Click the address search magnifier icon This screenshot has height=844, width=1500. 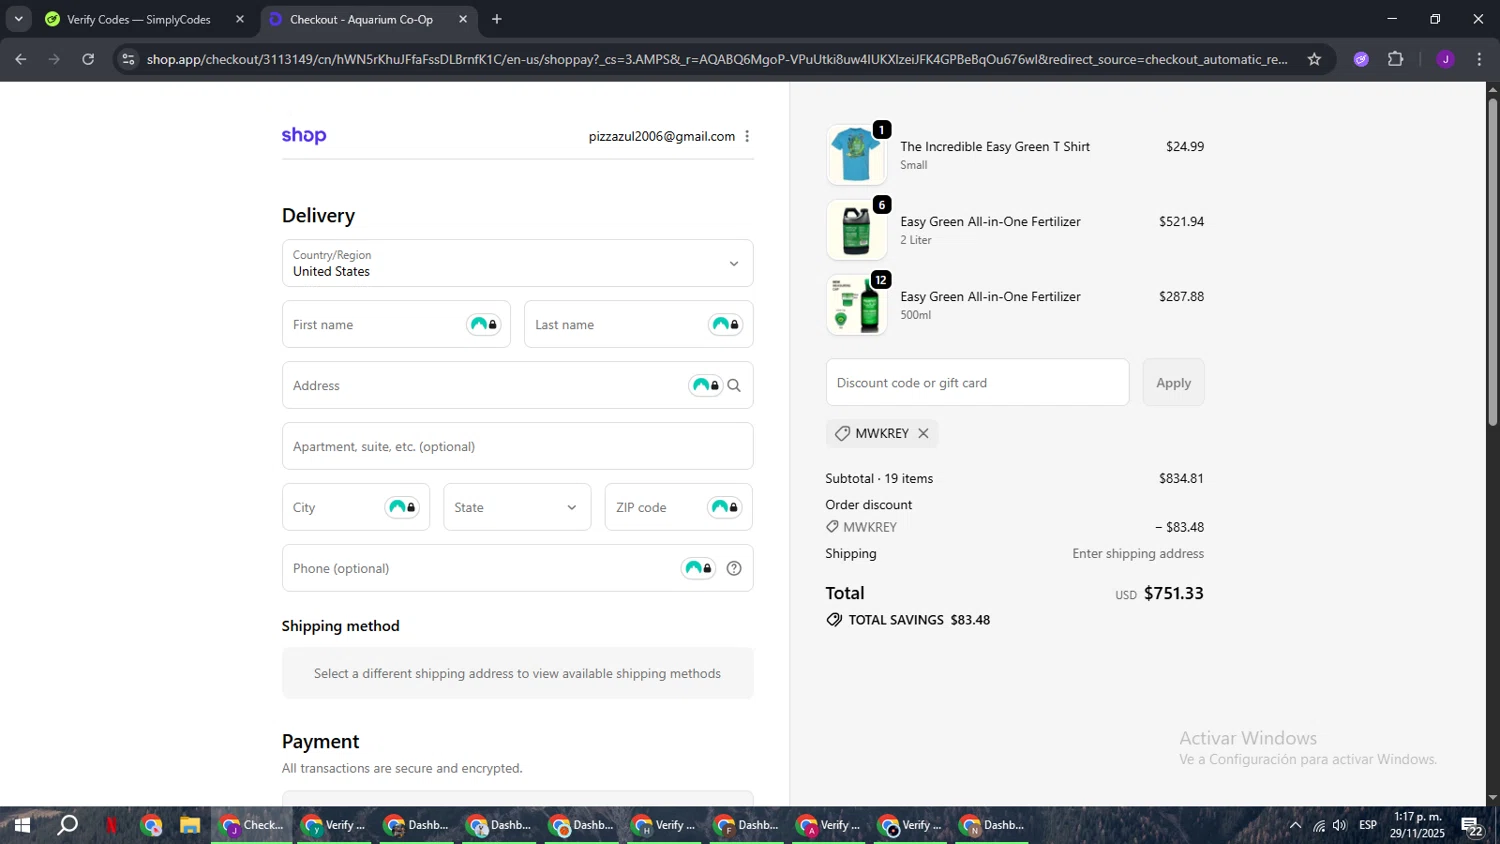click(x=734, y=385)
